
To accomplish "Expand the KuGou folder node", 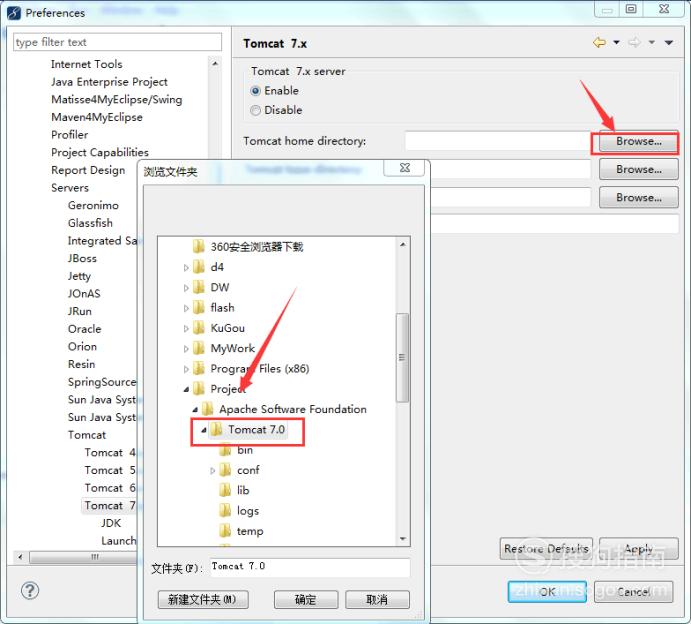I will click(186, 328).
